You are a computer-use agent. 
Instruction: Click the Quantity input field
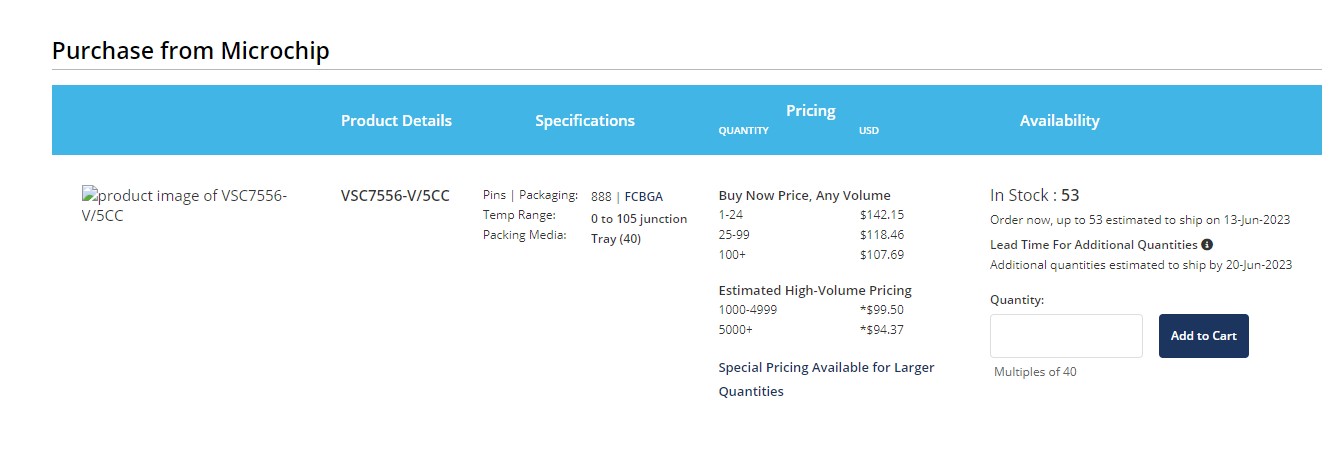point(1066,336)
